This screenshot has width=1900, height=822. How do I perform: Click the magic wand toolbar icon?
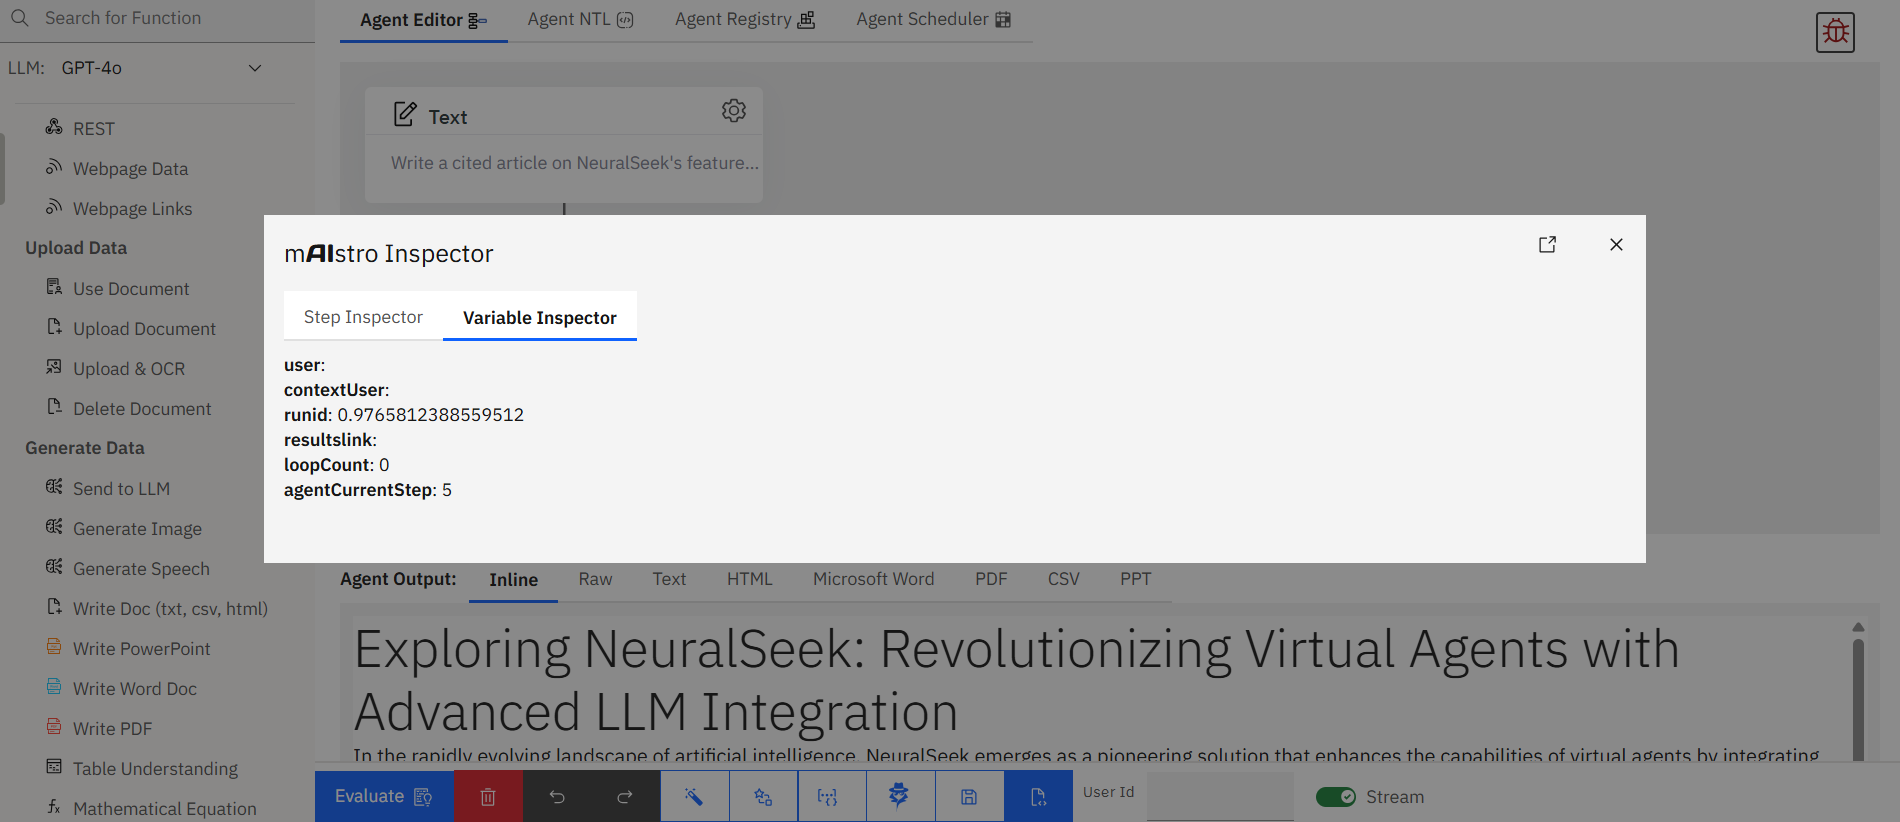(x=694, y=796)
